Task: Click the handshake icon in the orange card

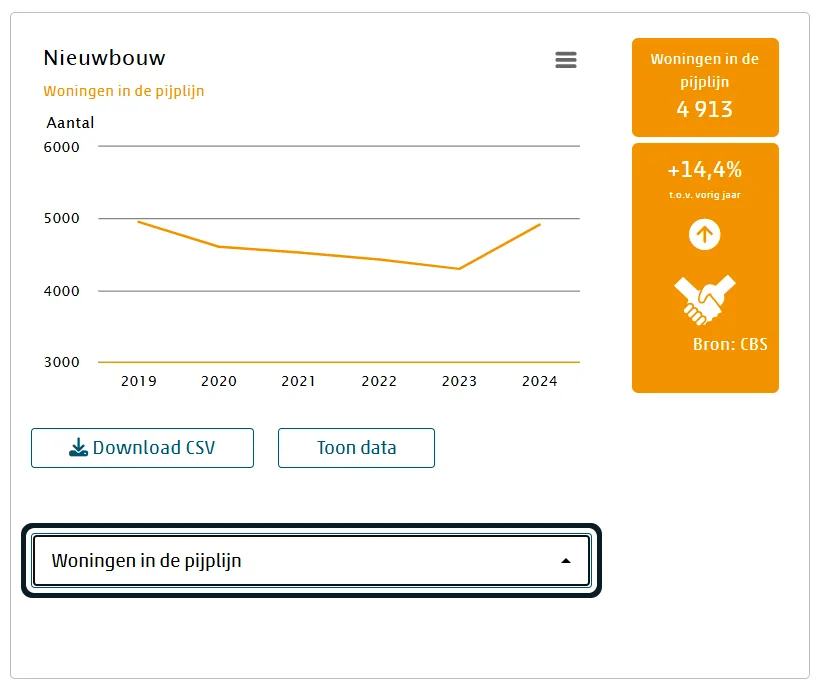Action: (x=704, y=299)
